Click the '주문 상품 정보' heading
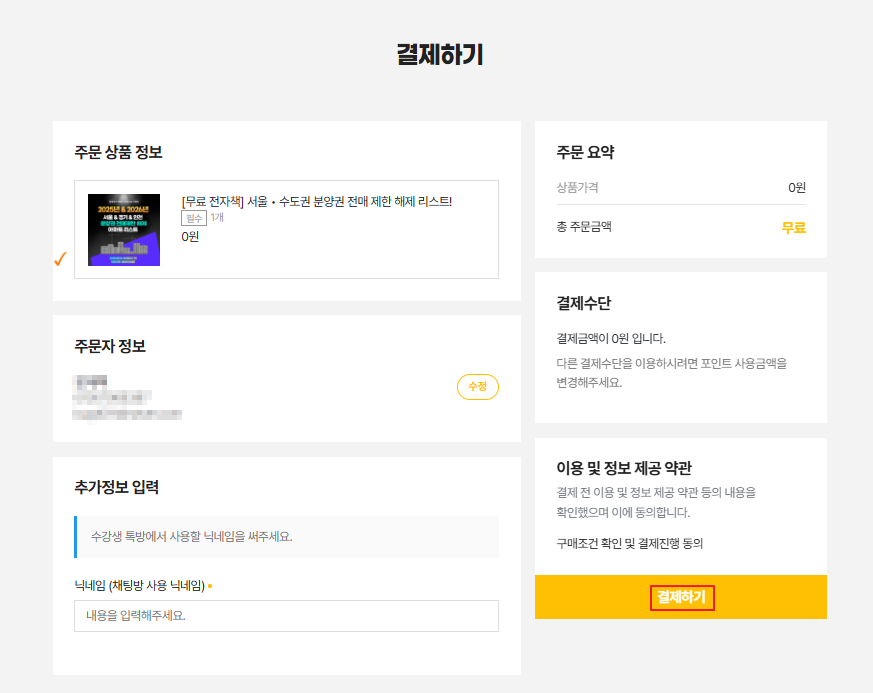This screenshot has width=873, height=693. coord(118,152)
